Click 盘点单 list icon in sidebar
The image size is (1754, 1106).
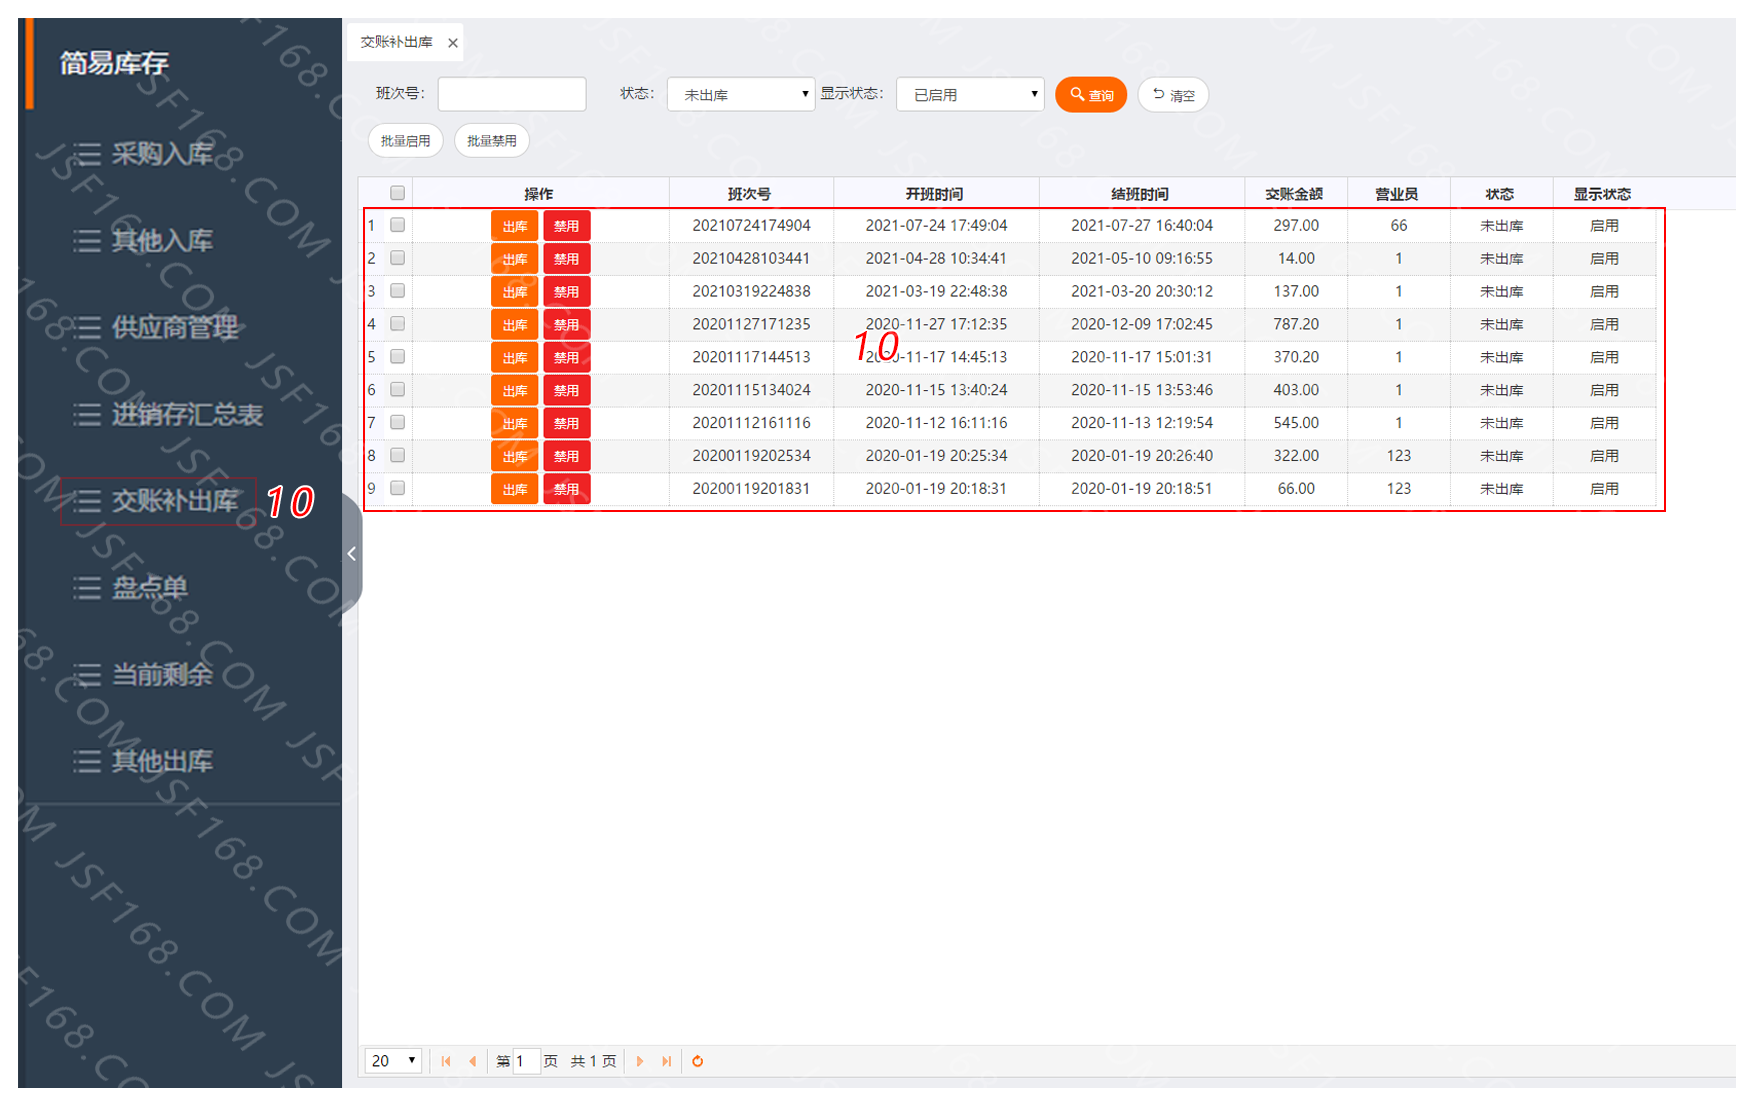coord(87,588)
